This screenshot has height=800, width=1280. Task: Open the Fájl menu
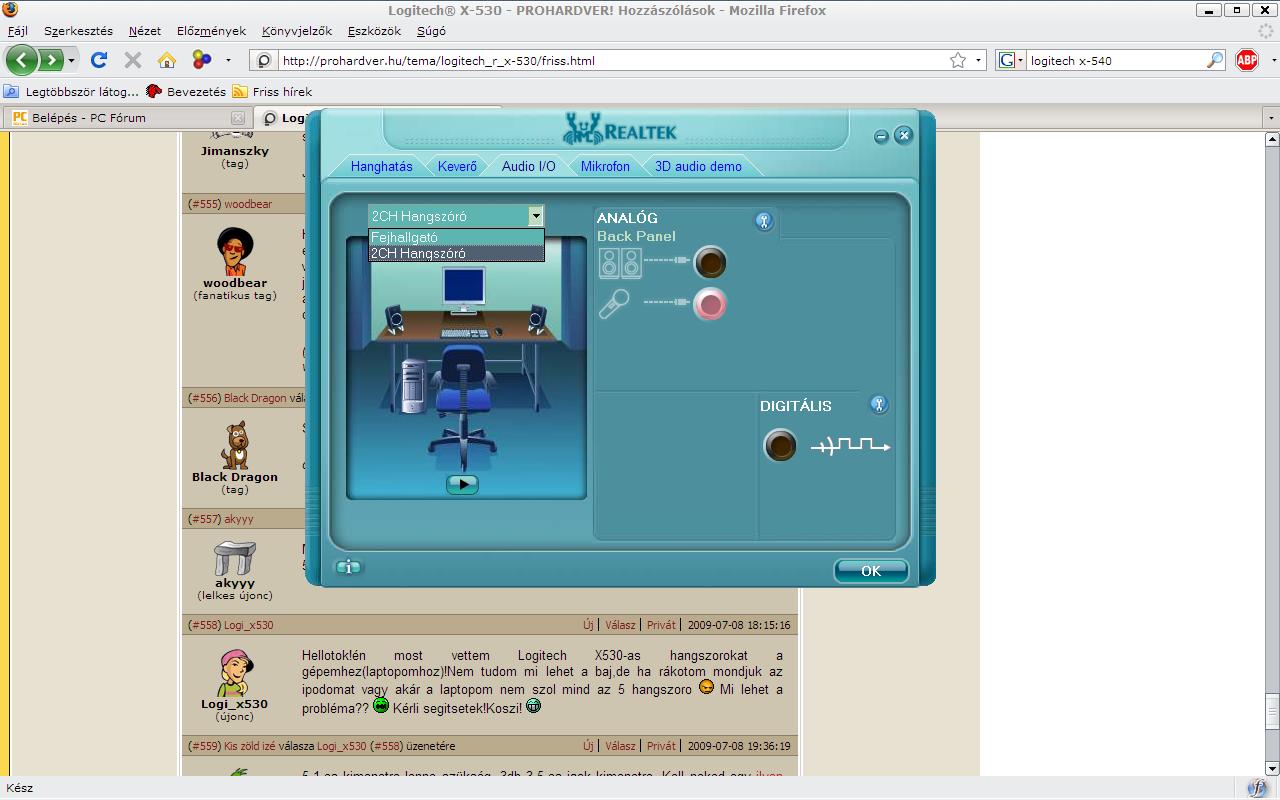pyautogui.click(x=17, y=31)
